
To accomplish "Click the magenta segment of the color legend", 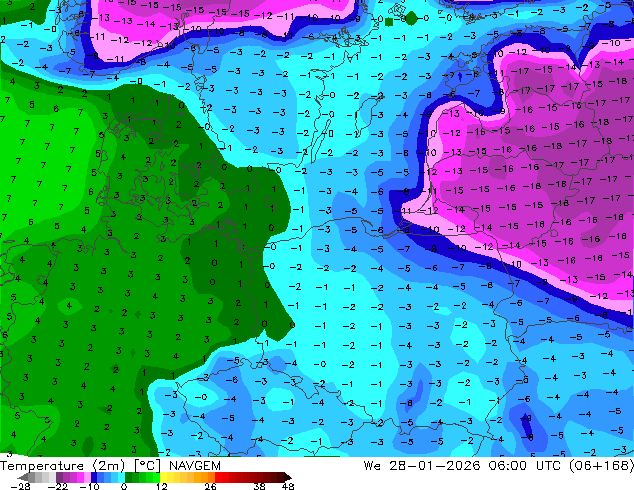I will (x=80, y=477).
